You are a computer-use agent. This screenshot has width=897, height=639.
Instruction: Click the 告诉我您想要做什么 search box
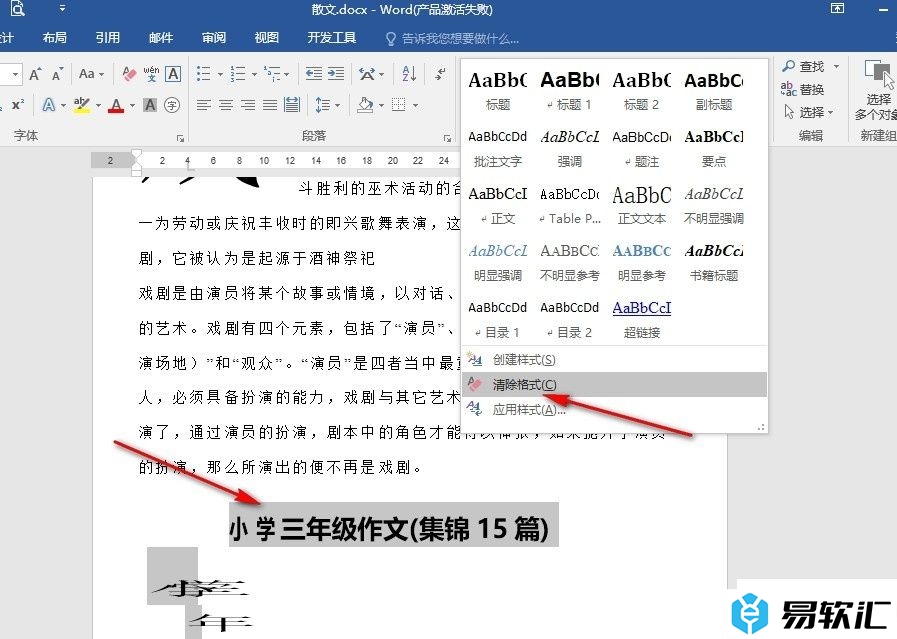coord(453,38)
